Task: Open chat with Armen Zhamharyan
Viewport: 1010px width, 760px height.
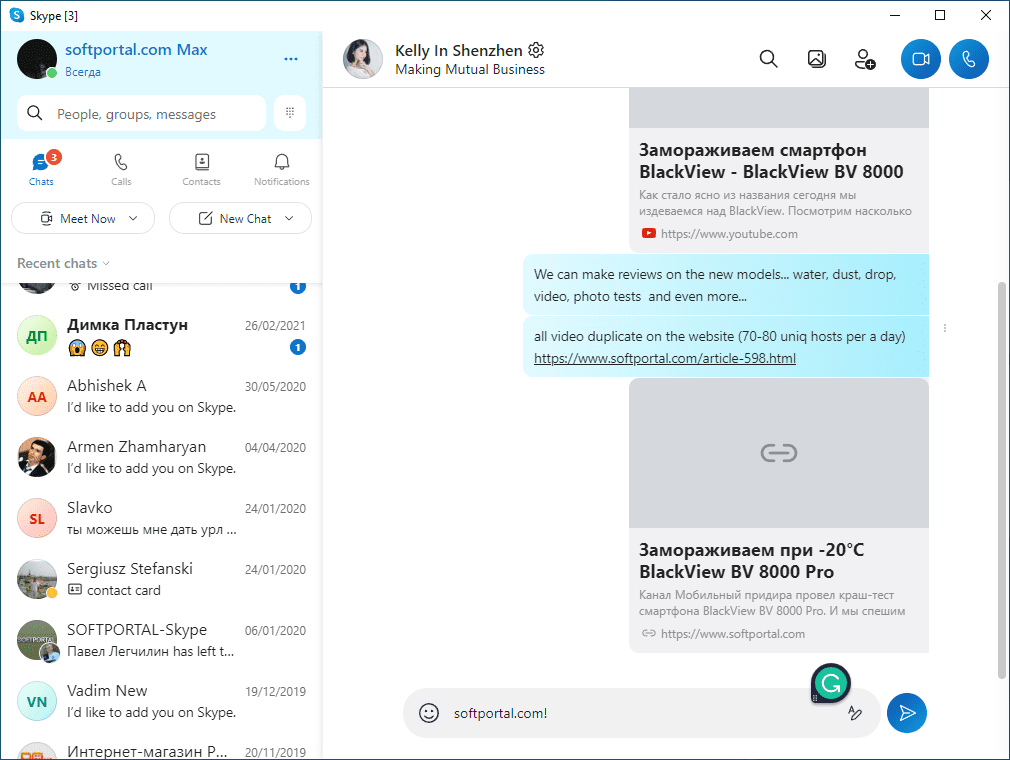Action: [161, 457]
